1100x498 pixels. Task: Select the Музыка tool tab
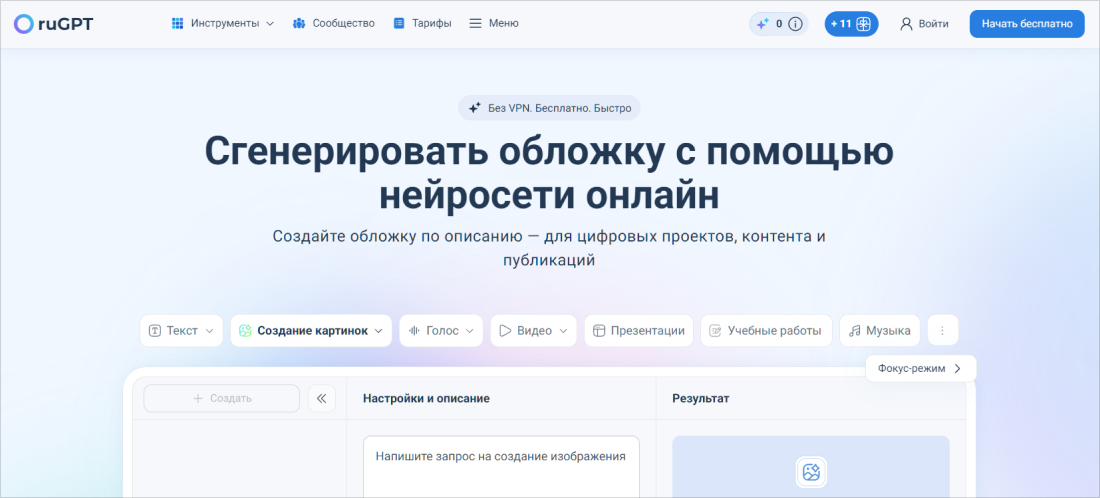click(879, 331)
